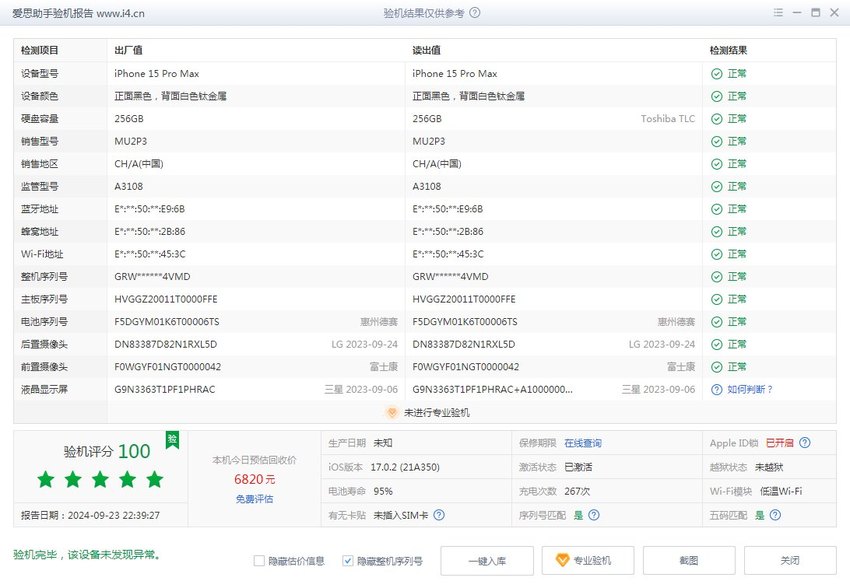This screenshot has height=588, width=850.
Task: Click the 正常 check icon for 设备颜色
Action: (x=717, y=96)
